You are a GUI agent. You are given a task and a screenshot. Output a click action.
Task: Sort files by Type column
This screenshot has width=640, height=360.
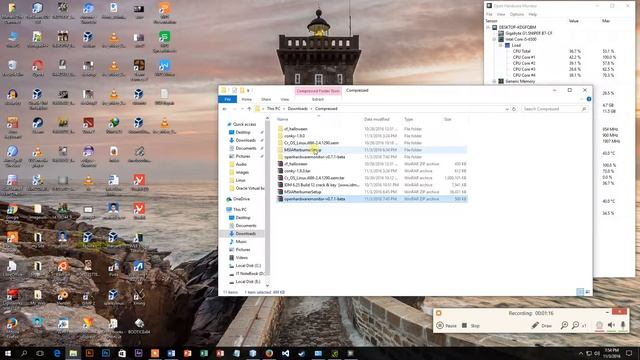point(409,119)
